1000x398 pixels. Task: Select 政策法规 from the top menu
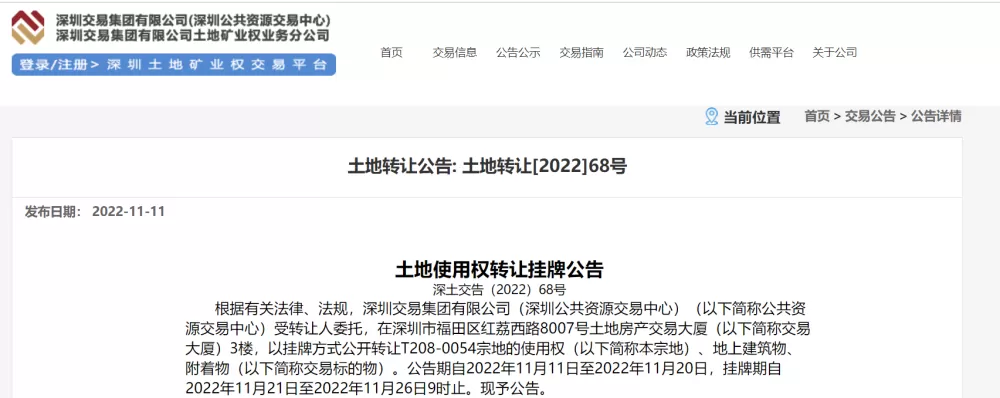pos(708,53)
